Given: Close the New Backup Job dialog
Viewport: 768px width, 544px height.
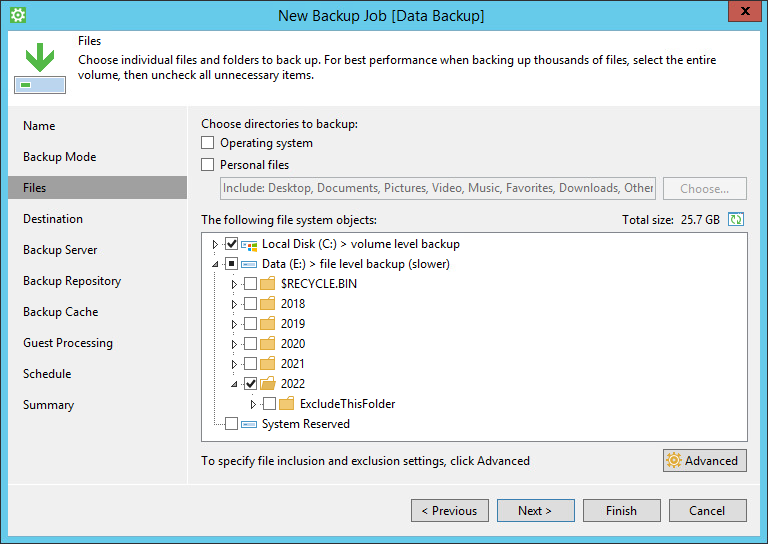Looking at the screenshot, I should click(x=745, y=11).
